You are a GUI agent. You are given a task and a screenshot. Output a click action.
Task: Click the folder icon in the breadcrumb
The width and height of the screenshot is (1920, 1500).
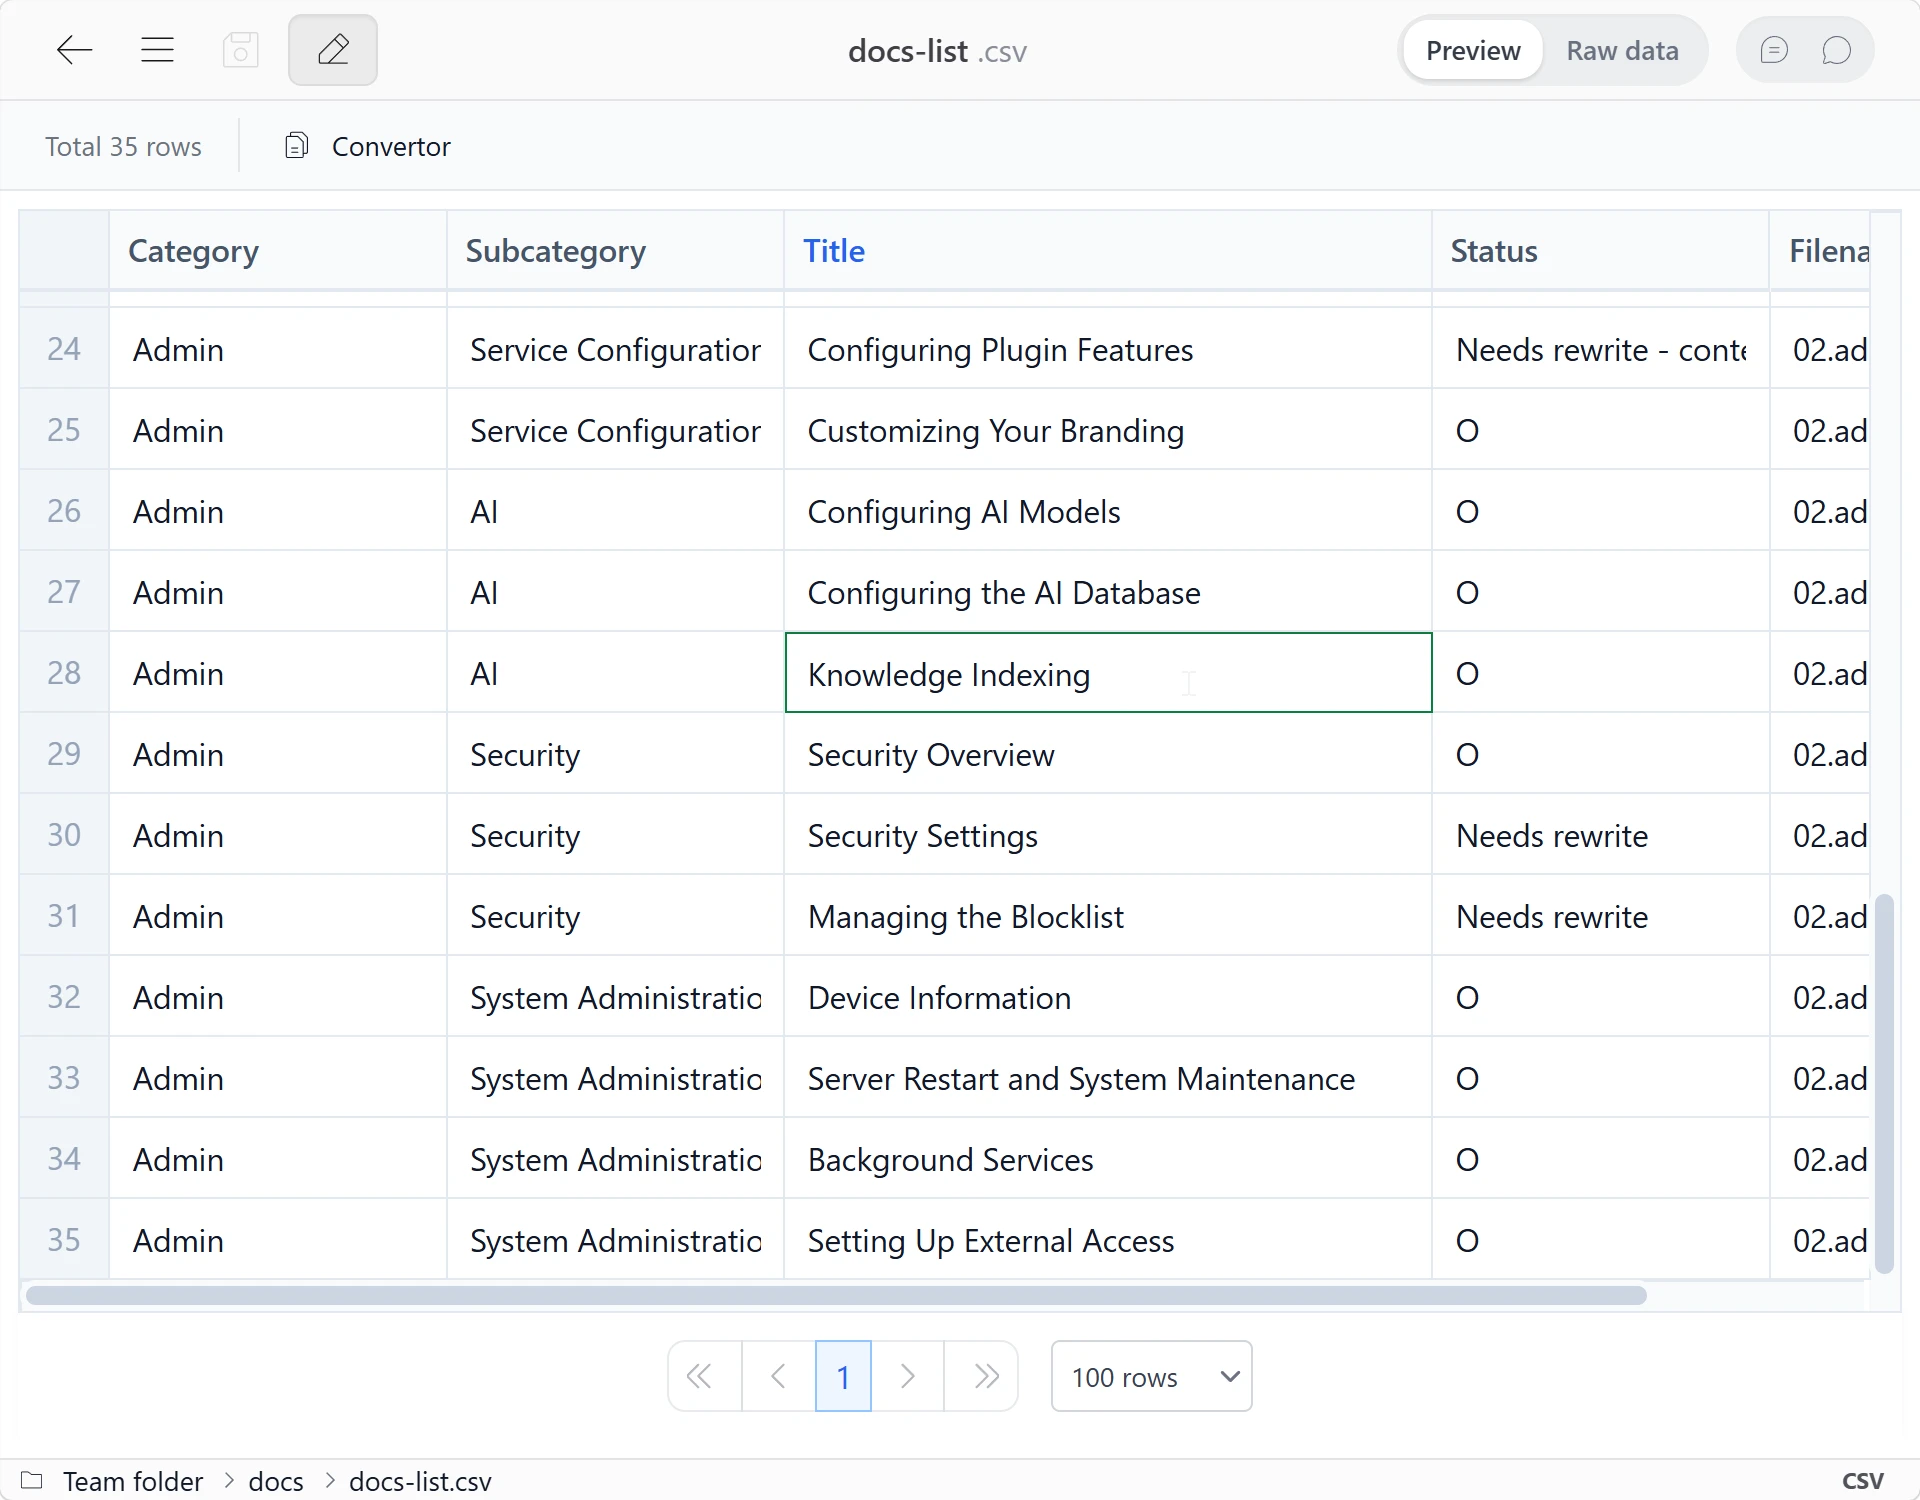click(32, 1480)
